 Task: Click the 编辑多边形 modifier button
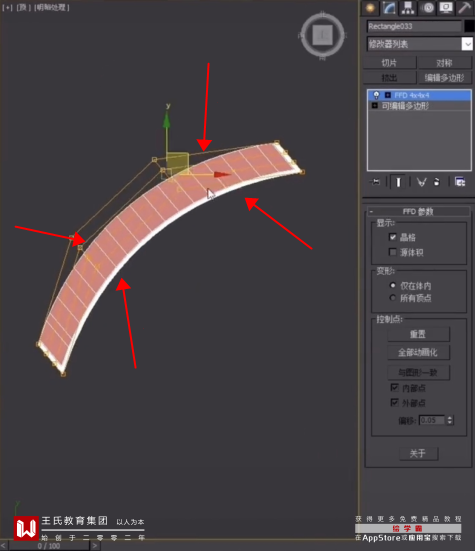click(444, 78)
